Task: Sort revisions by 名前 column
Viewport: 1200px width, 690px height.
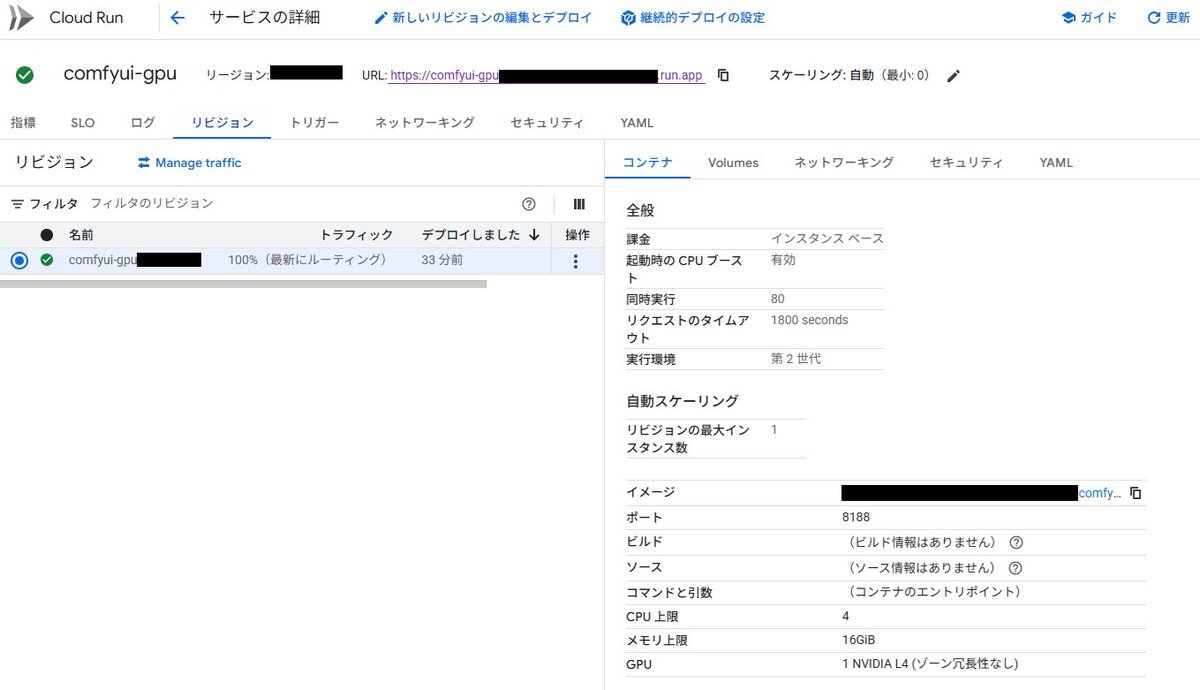Action: [81, 235]
